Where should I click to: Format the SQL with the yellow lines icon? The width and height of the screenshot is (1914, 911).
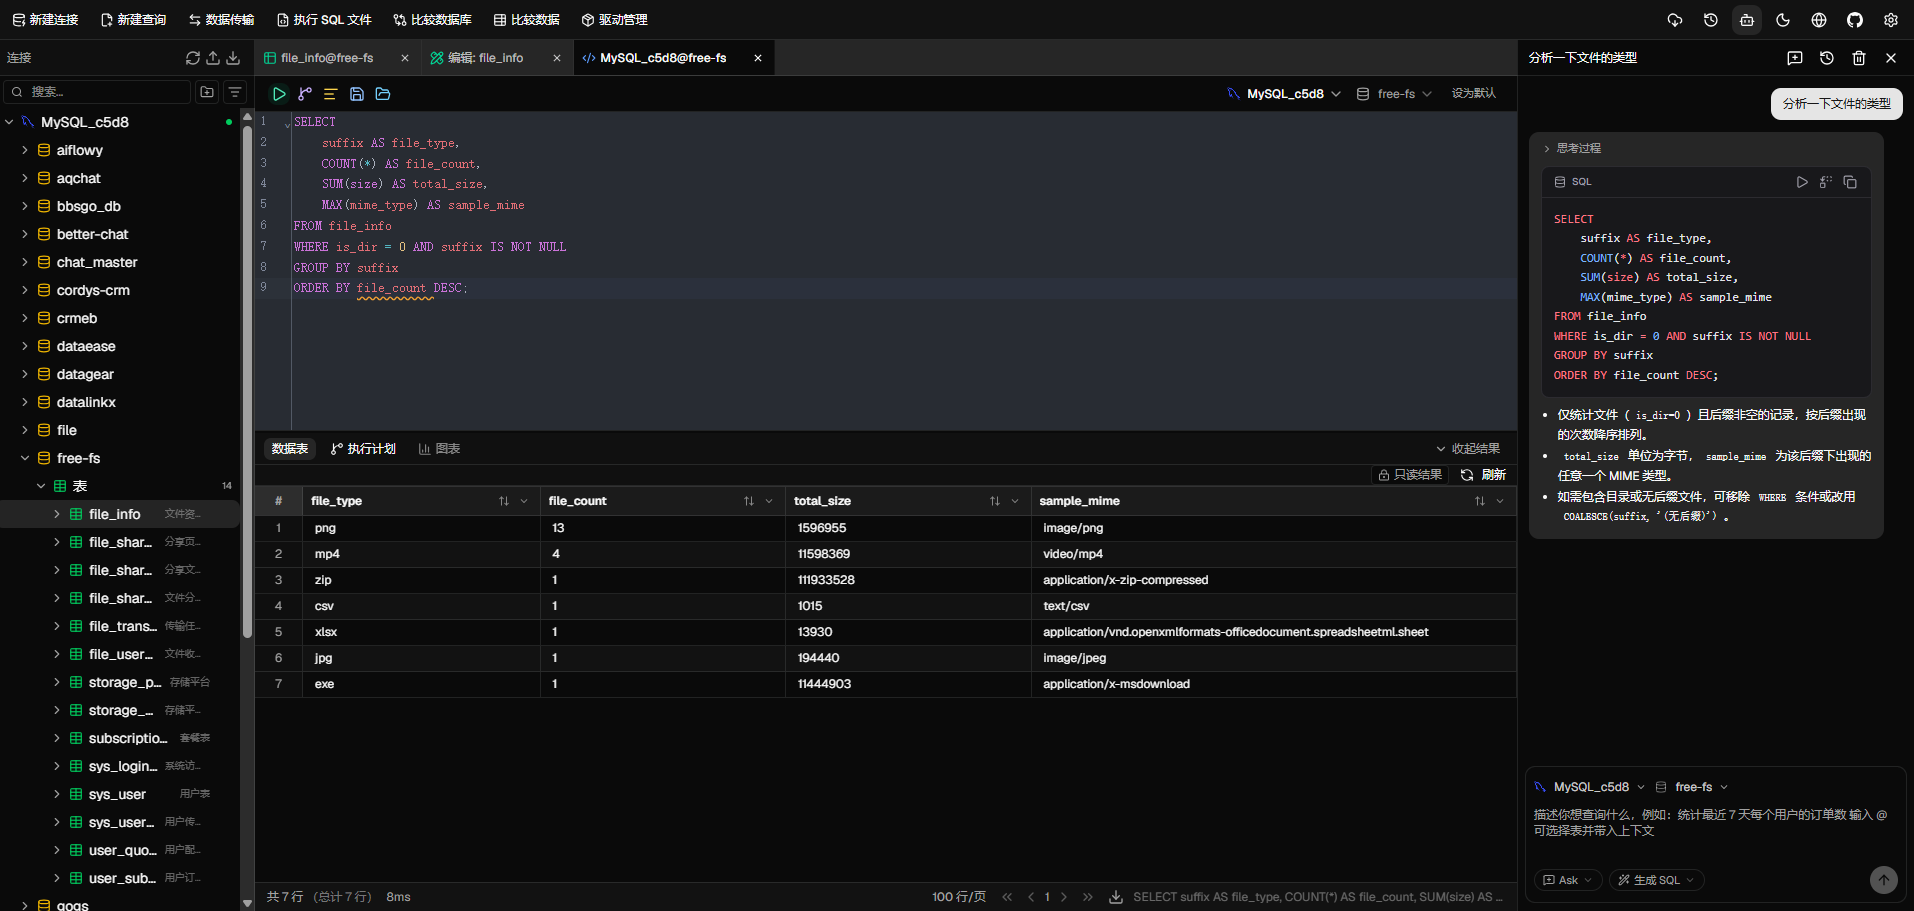(330, 94)
